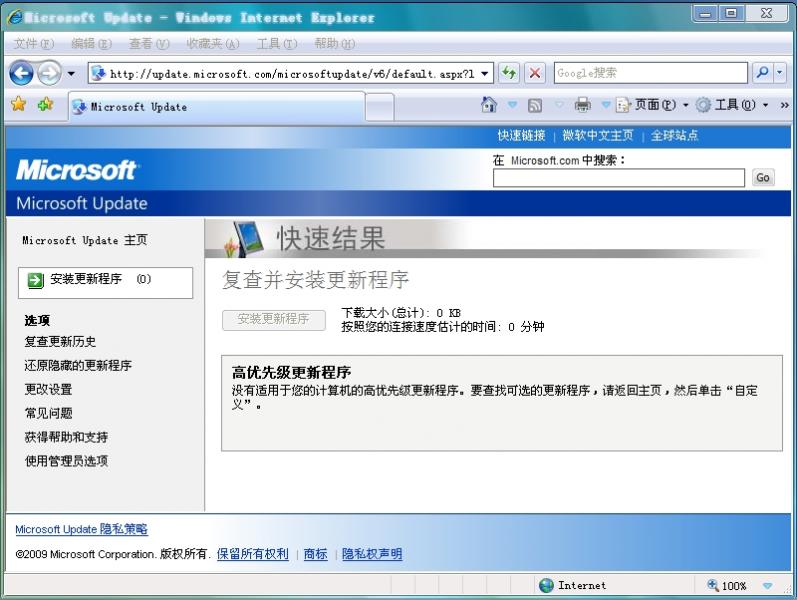Image resolution: width=797 pixels, height=600 pixels.
Task: Click the Favorites star icon
Action: [18, 104]
